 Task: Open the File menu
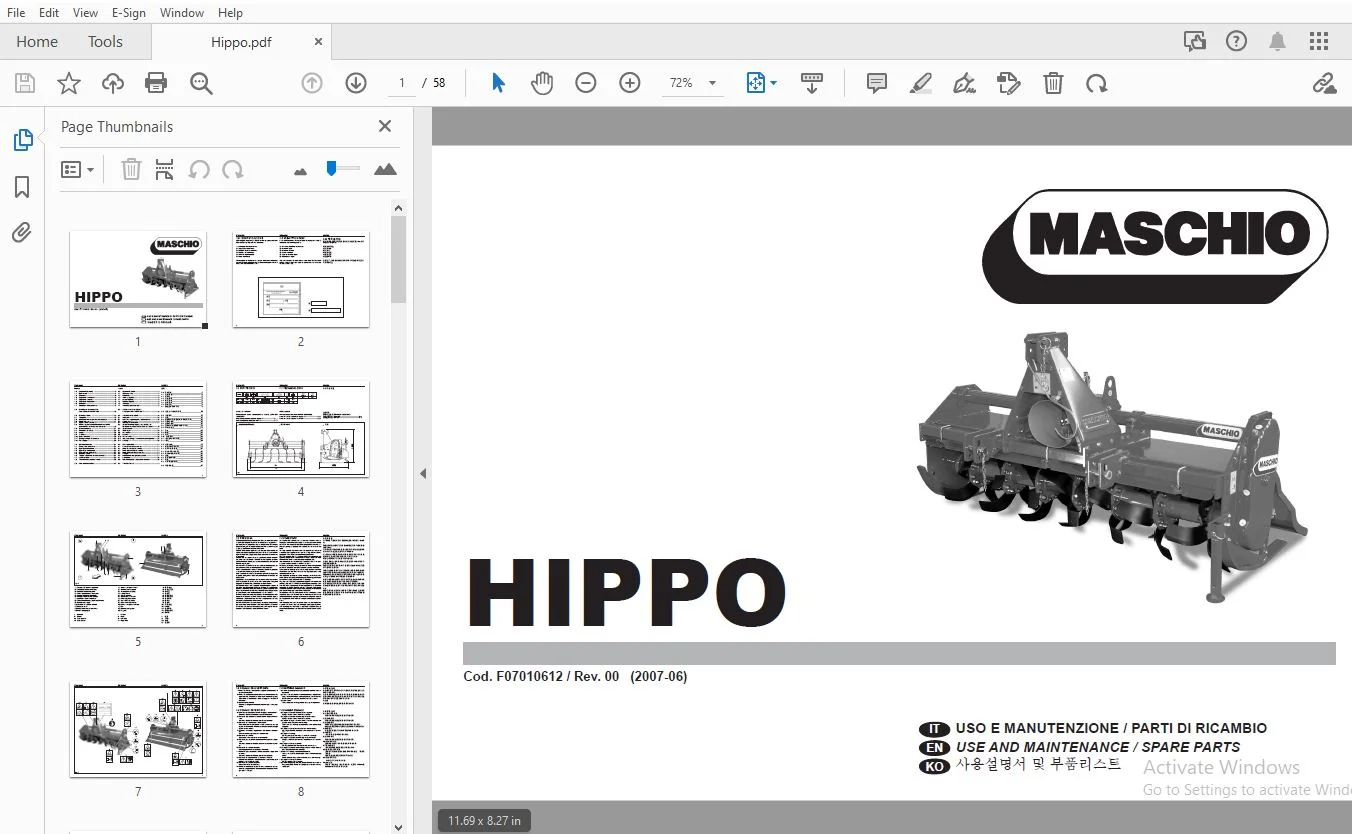[x=17, y=13]
